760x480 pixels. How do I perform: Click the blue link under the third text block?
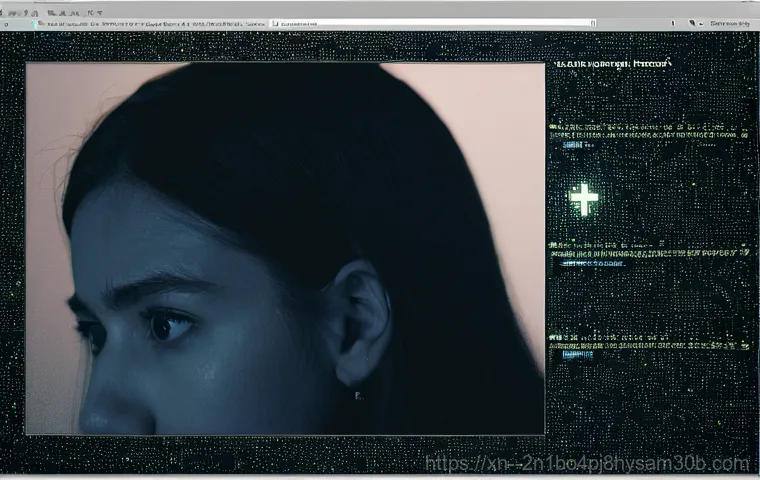pyautogui.click(x=572, y=352)
